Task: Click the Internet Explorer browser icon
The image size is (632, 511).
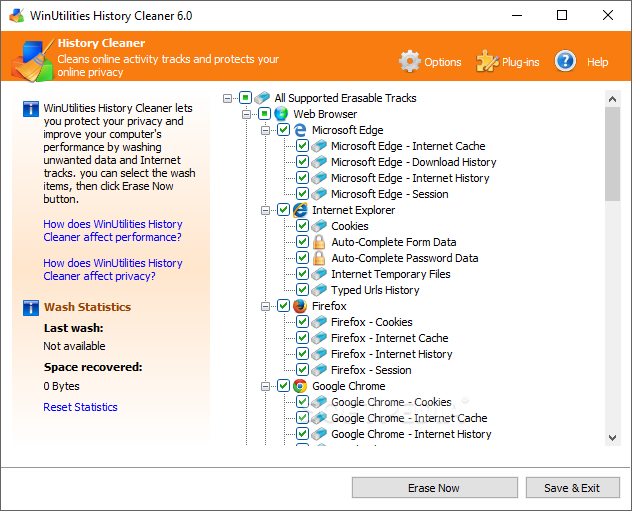Action: click(300, 210)
